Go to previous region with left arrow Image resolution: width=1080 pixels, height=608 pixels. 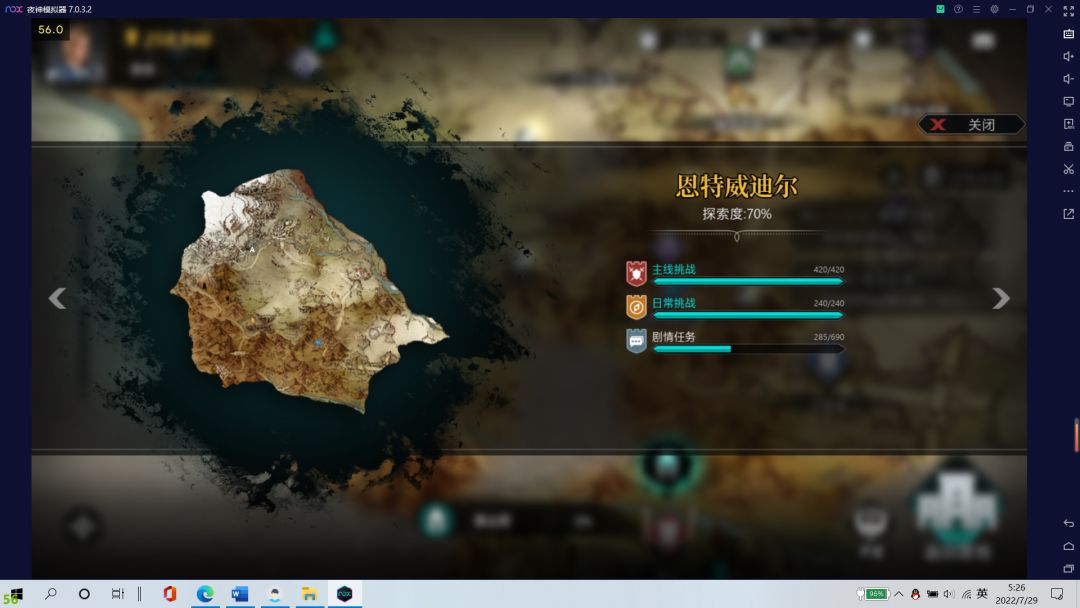(x=57, y=298)
